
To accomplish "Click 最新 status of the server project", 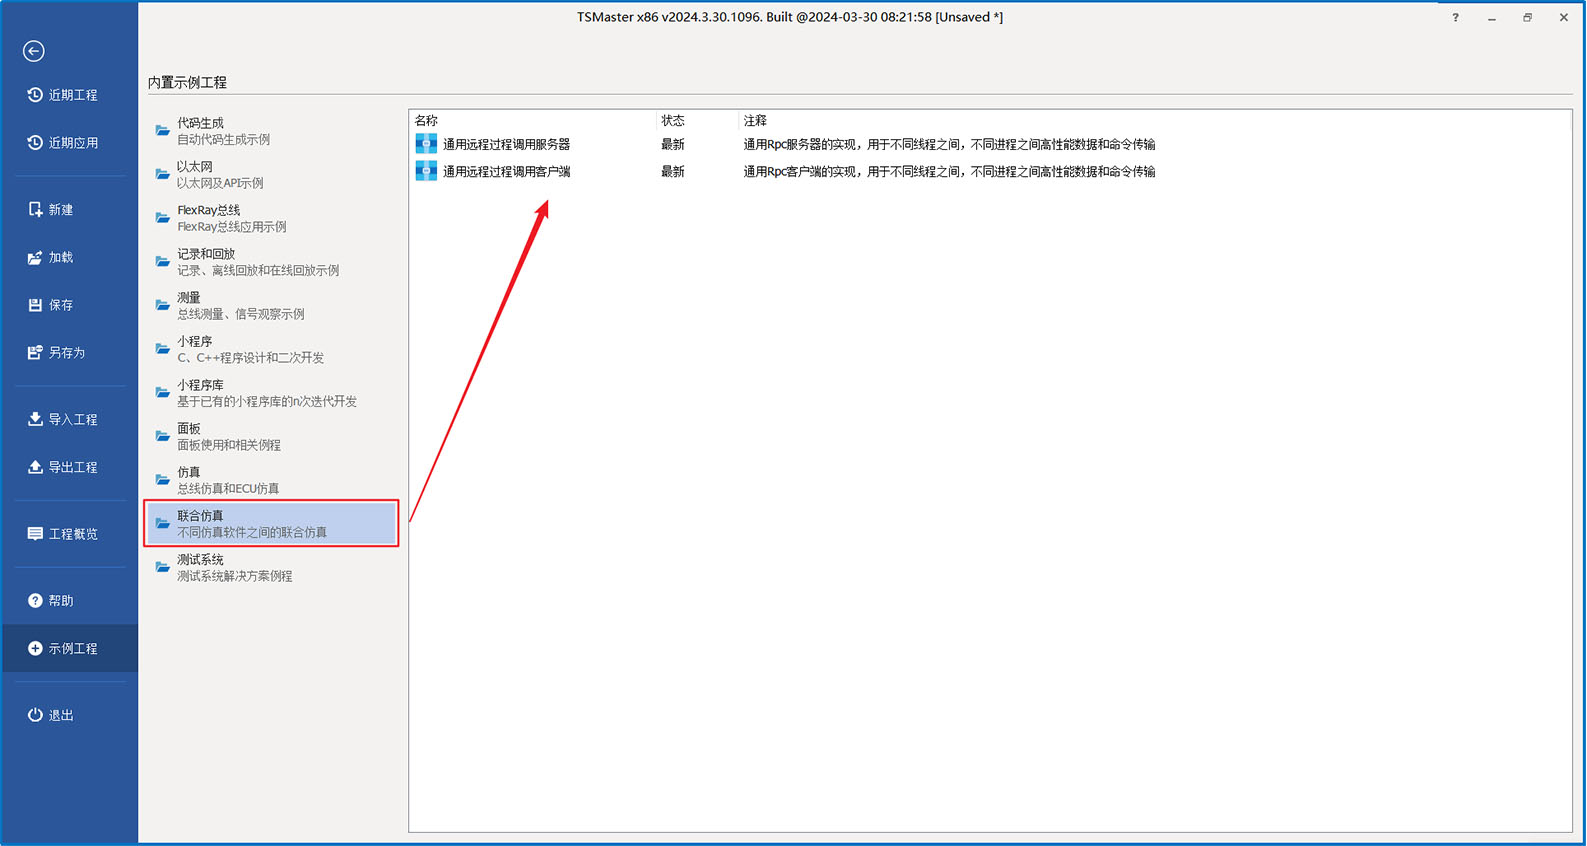I will coord(673,144).
